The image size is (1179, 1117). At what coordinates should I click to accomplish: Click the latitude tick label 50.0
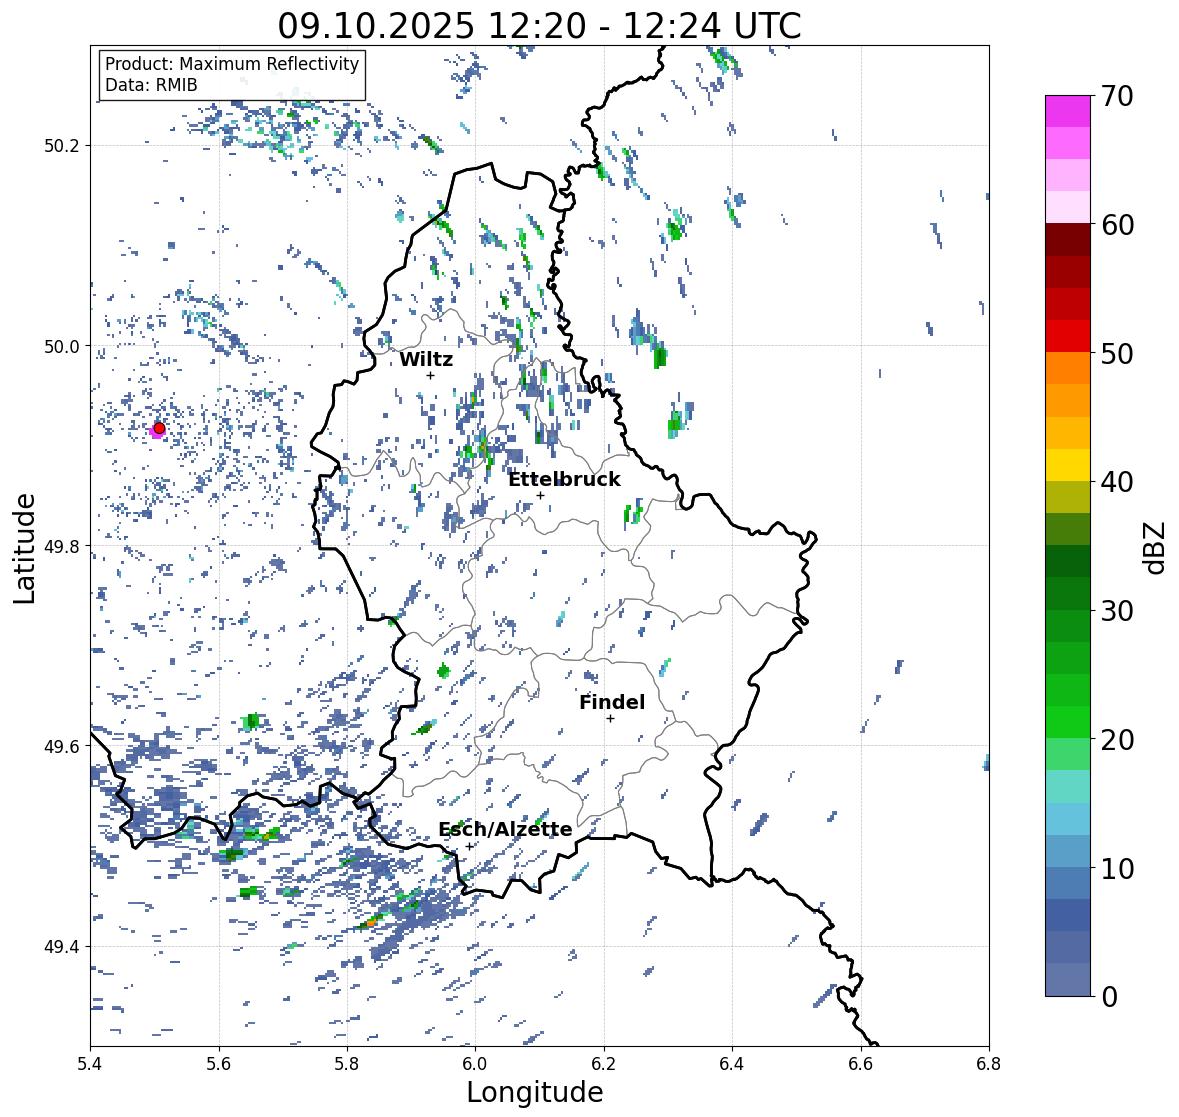62,346
